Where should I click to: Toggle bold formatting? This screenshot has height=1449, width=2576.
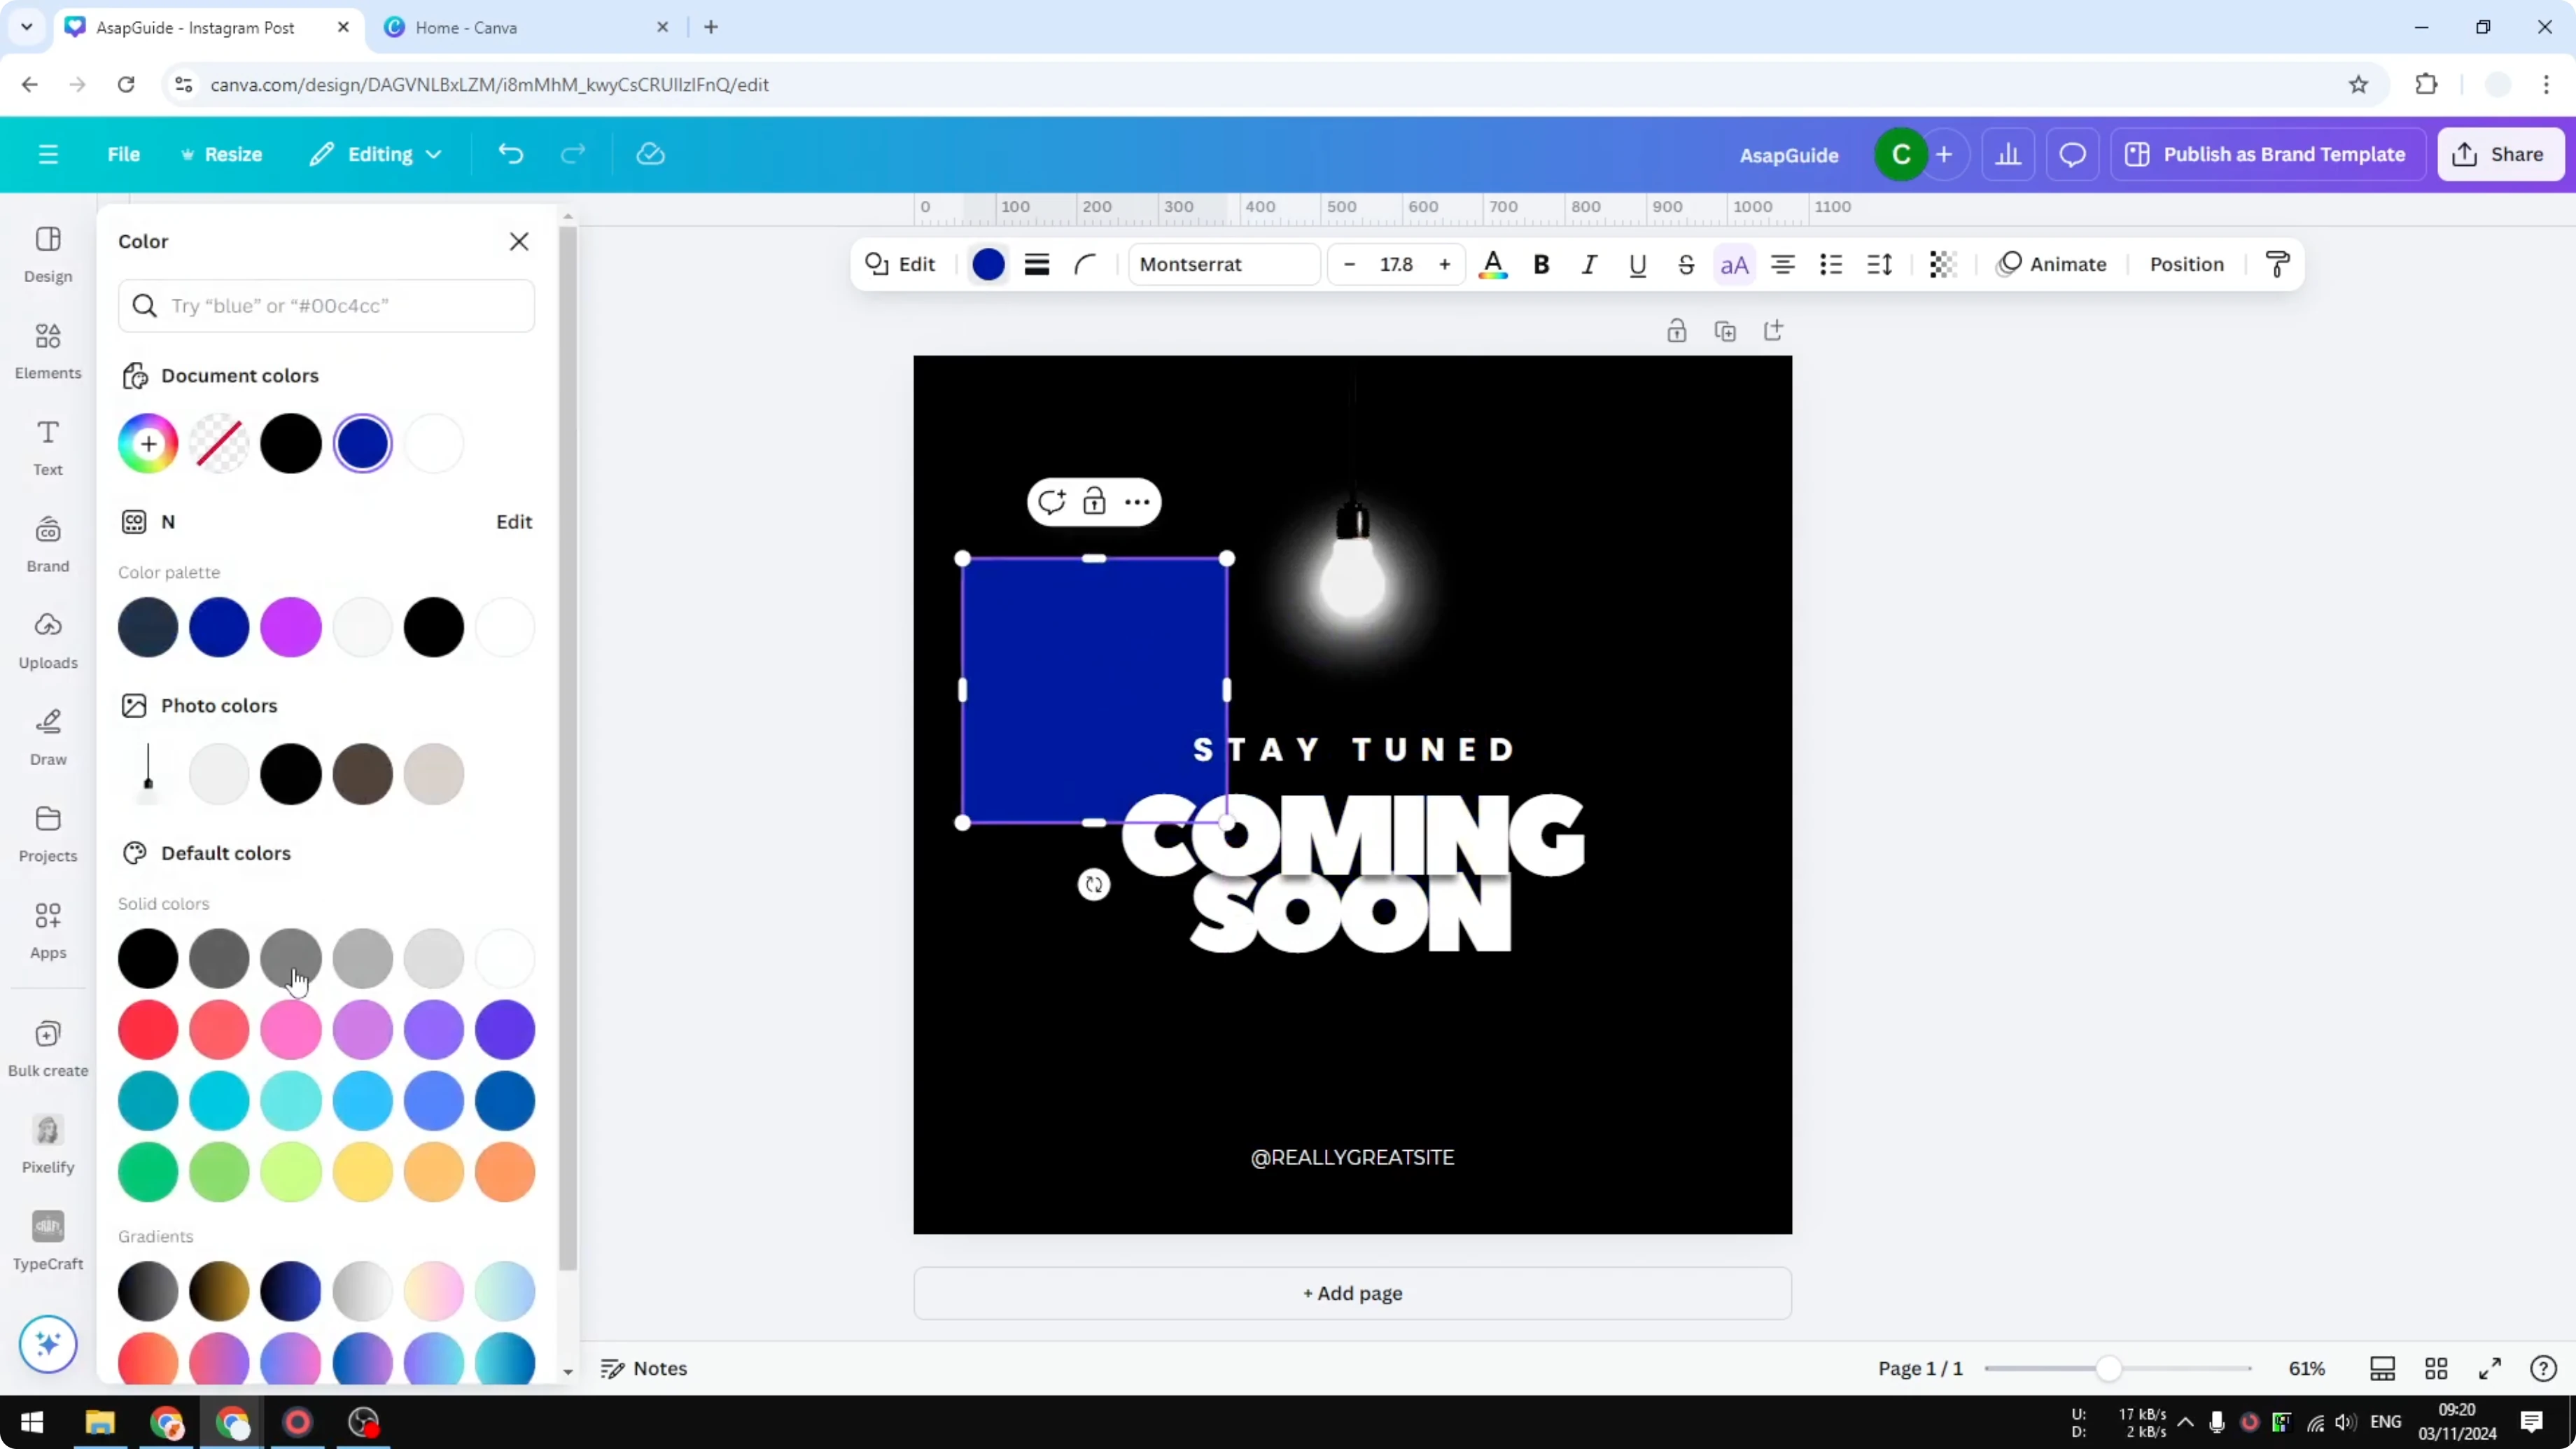(1541, 264)
